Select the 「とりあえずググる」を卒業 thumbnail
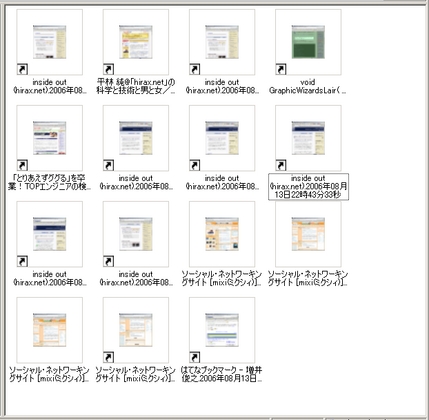The image size is (429, 420). click(50, 138)
